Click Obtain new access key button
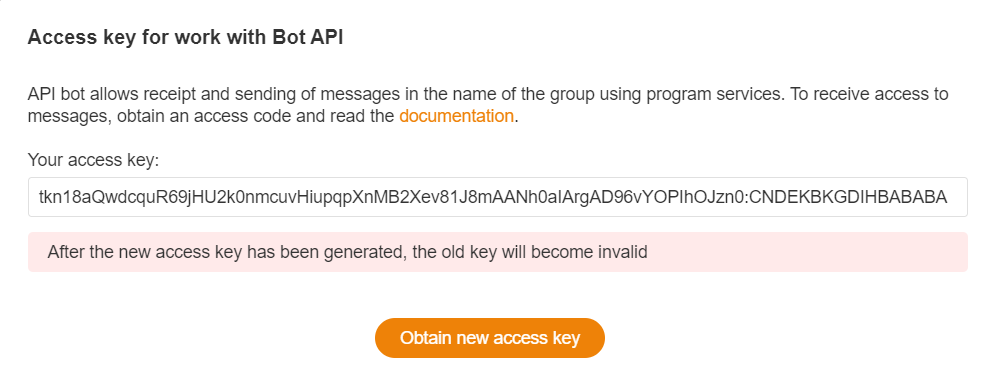 click(490, 338)
